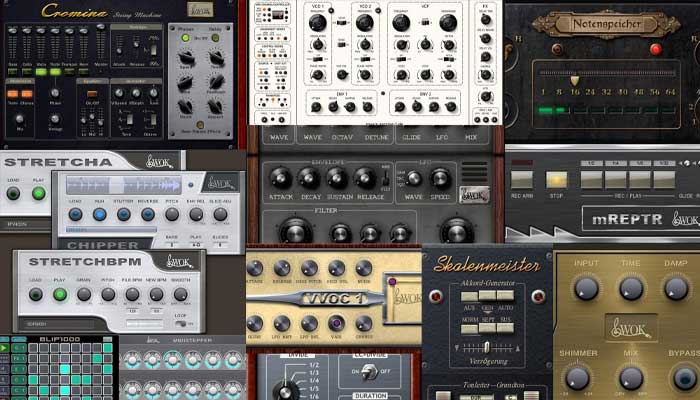
Task: Click the LFO SPEED knob
Action: coord(440,179)
